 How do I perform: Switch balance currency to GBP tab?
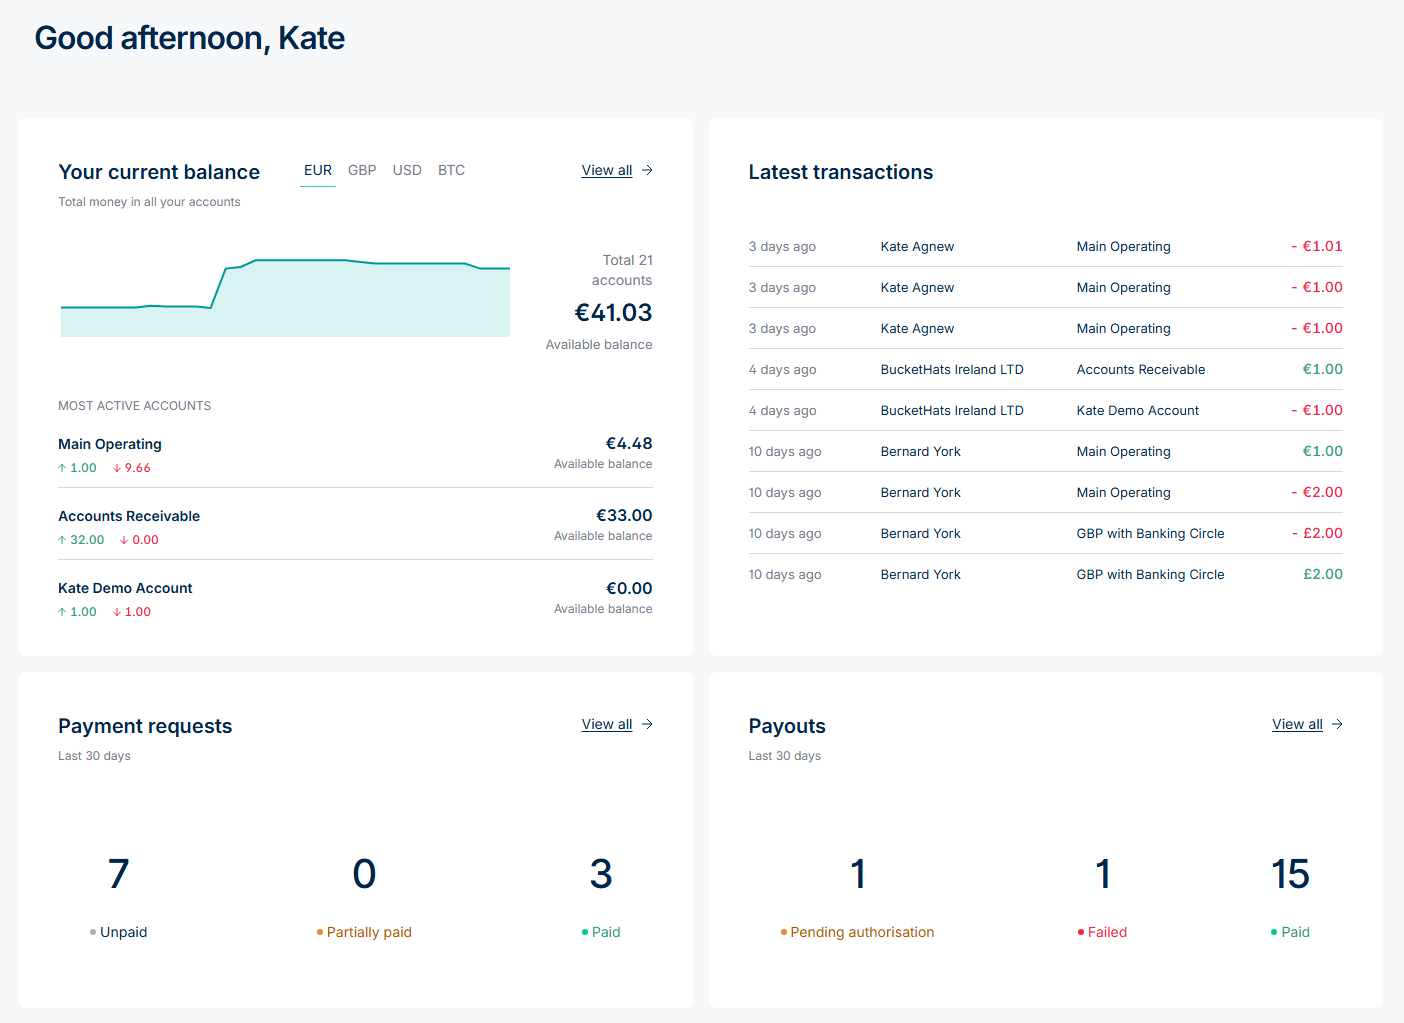pyautogui.click(x=362, y=171)
